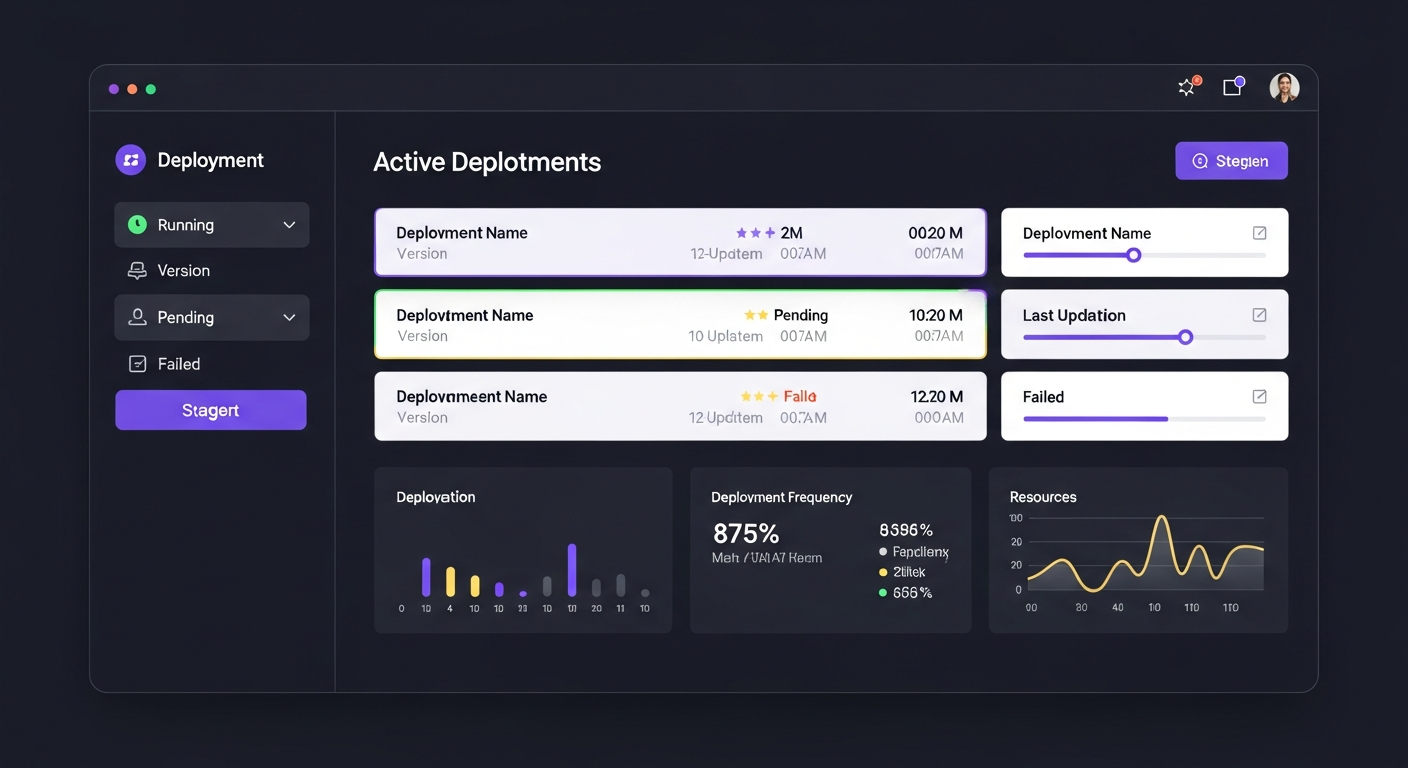Click edit icon on Deployment Name card
This screenshot has width=1408, height=768.
point(1259,233)
